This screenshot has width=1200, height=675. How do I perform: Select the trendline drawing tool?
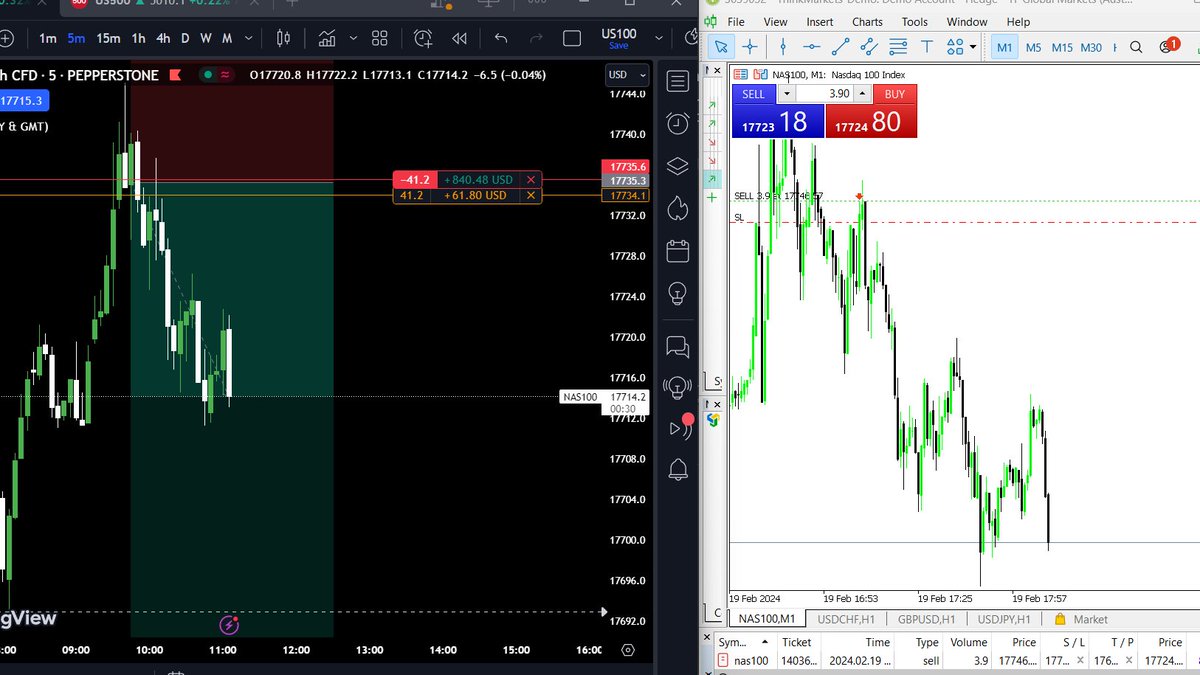tap(840, 47)
